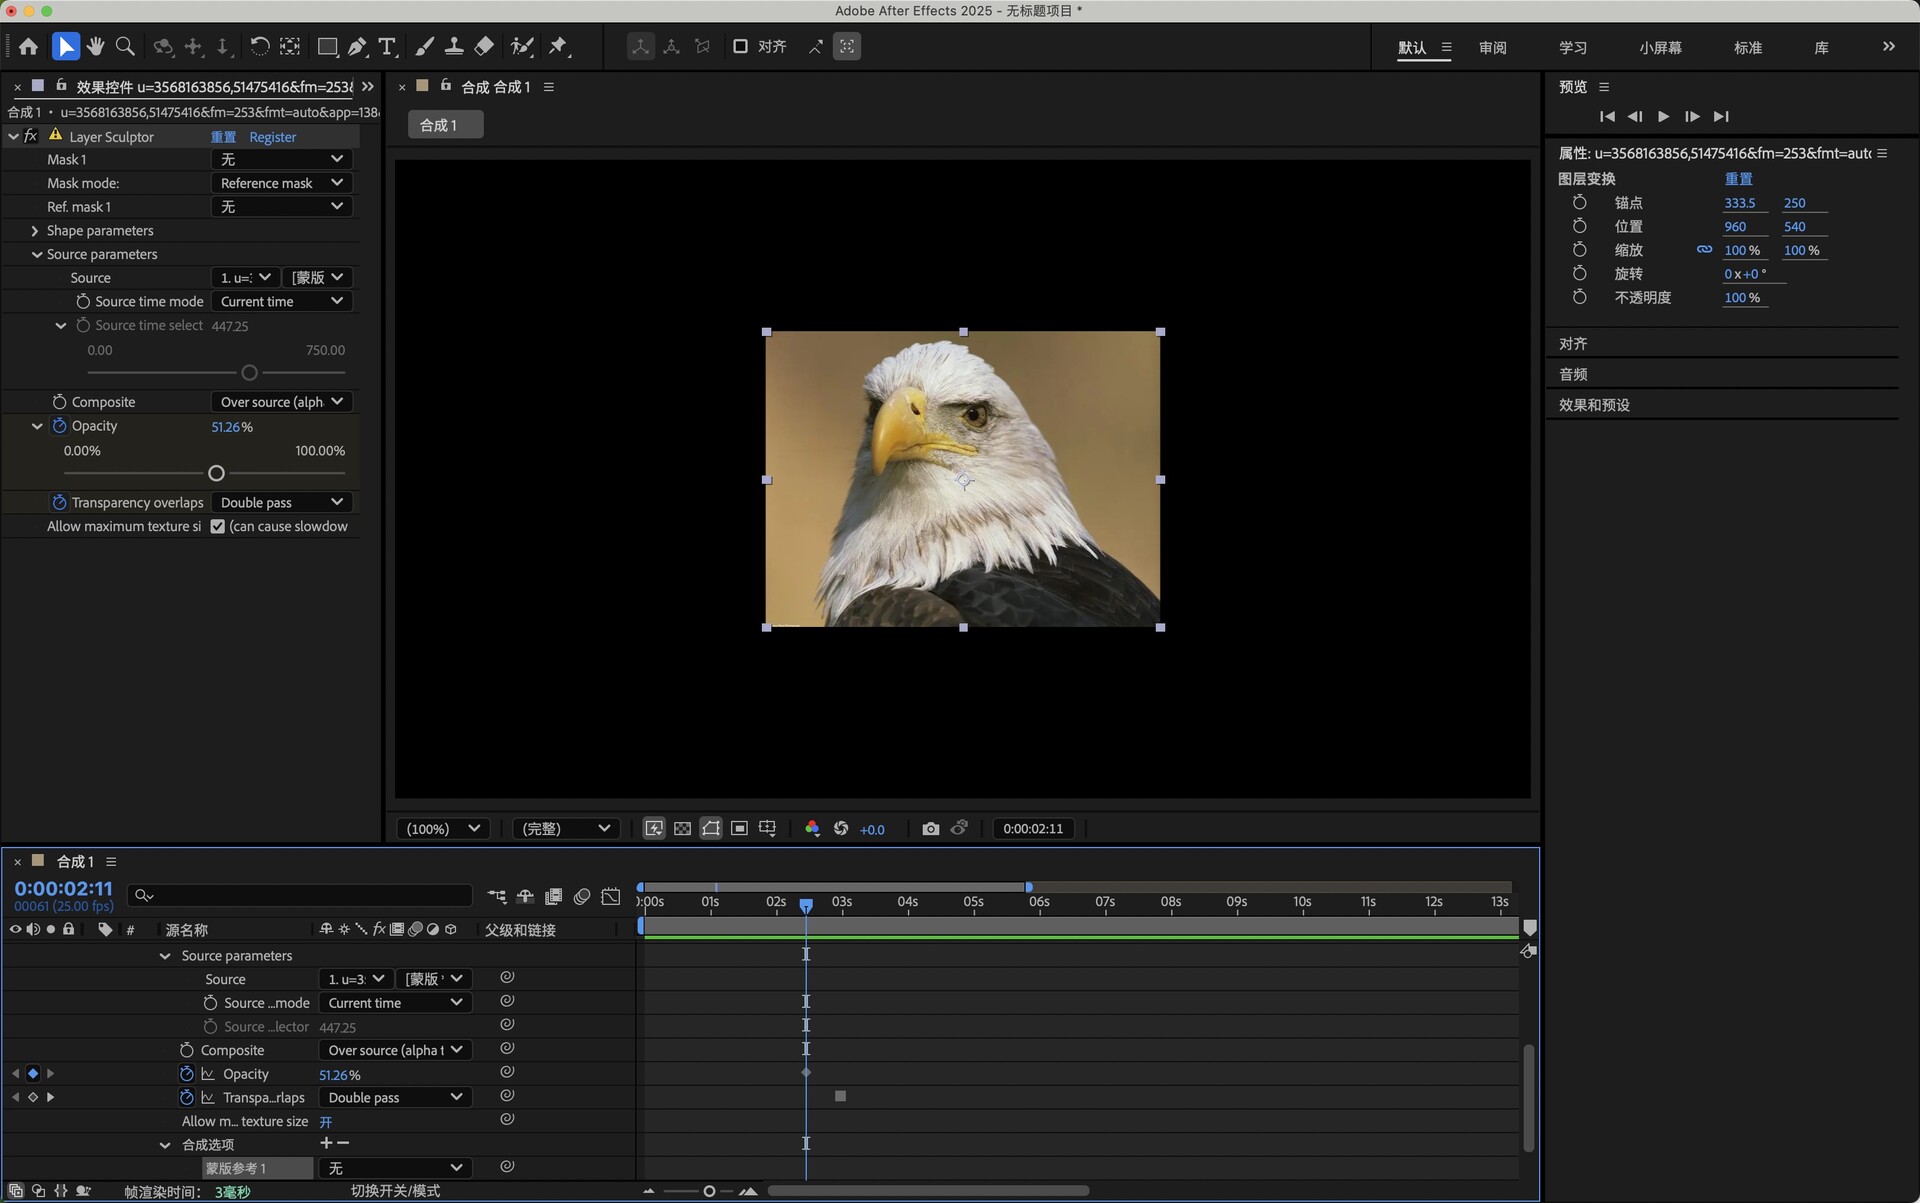Select the Zoom magnifier tool
The height and width of the screenshot is (1203, 1920).
pos(125,46)
